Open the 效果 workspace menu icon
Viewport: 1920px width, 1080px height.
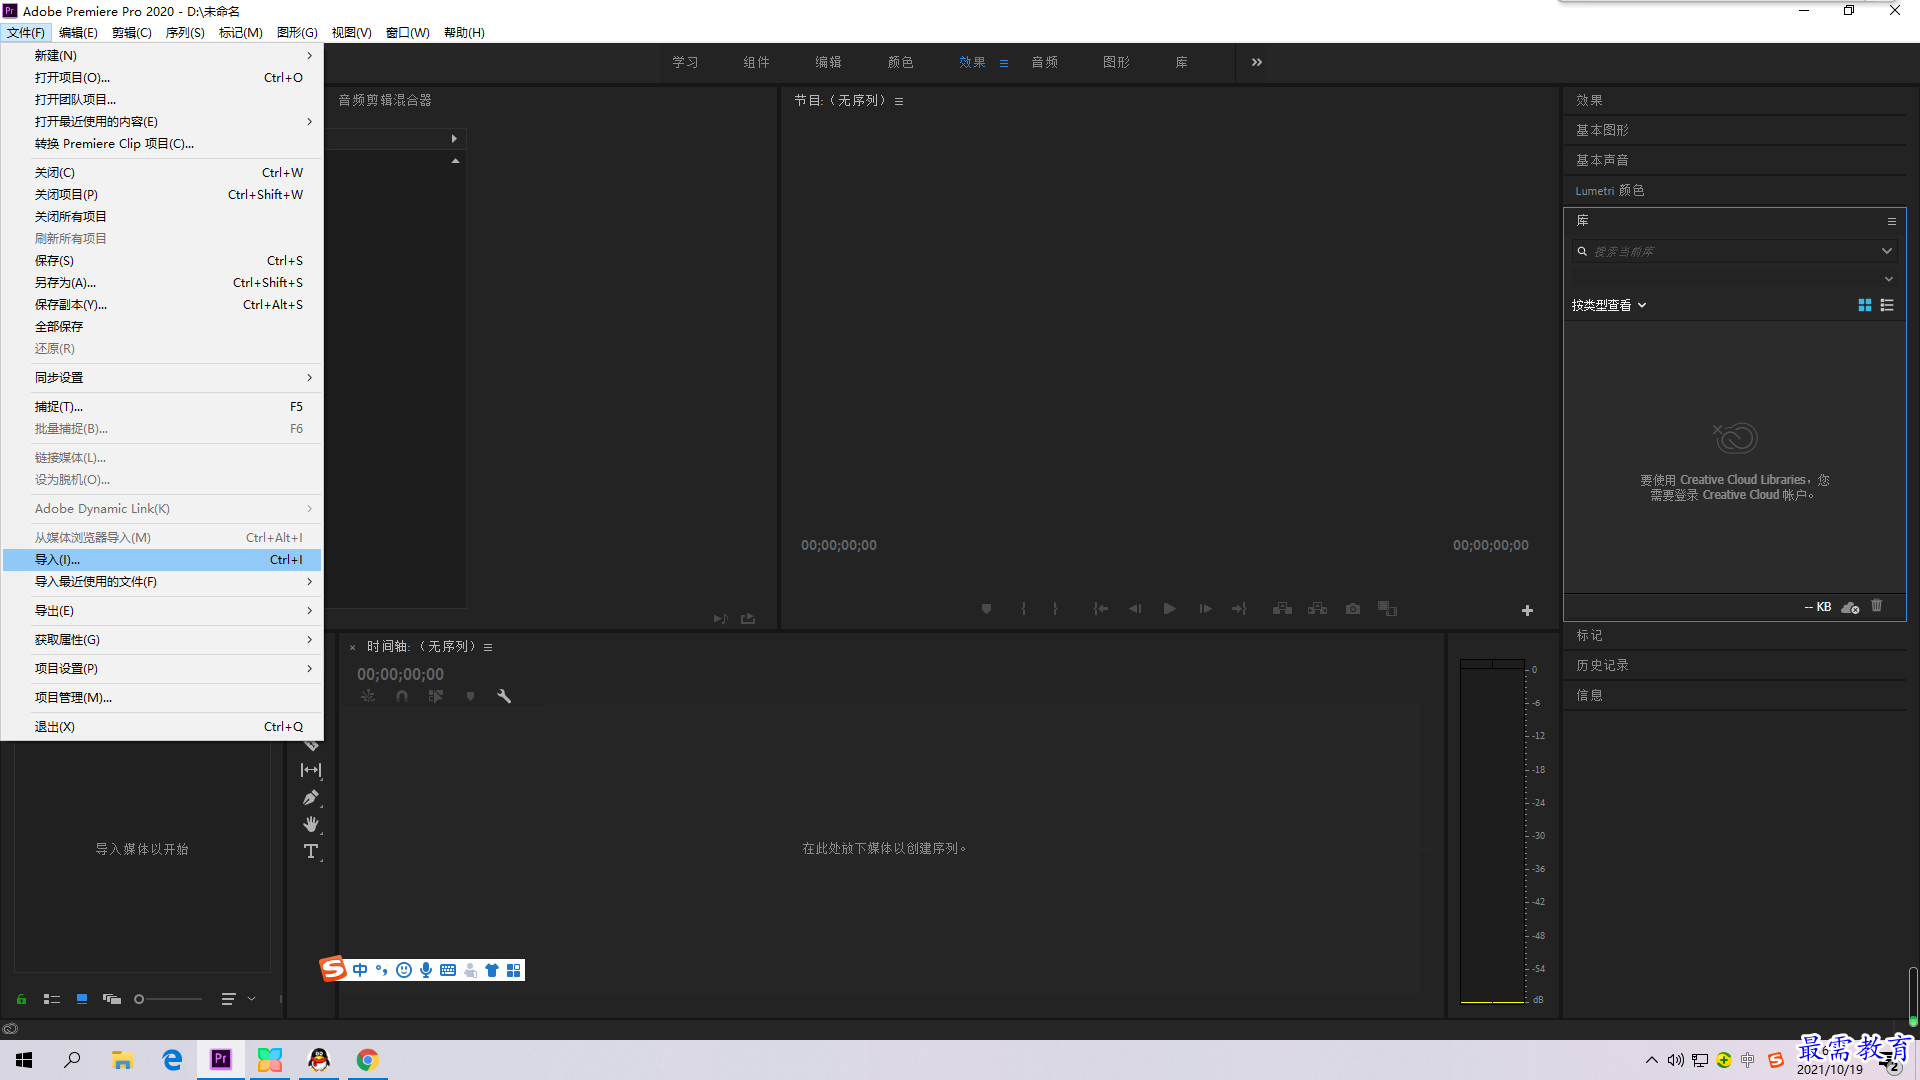point(1004,63)
